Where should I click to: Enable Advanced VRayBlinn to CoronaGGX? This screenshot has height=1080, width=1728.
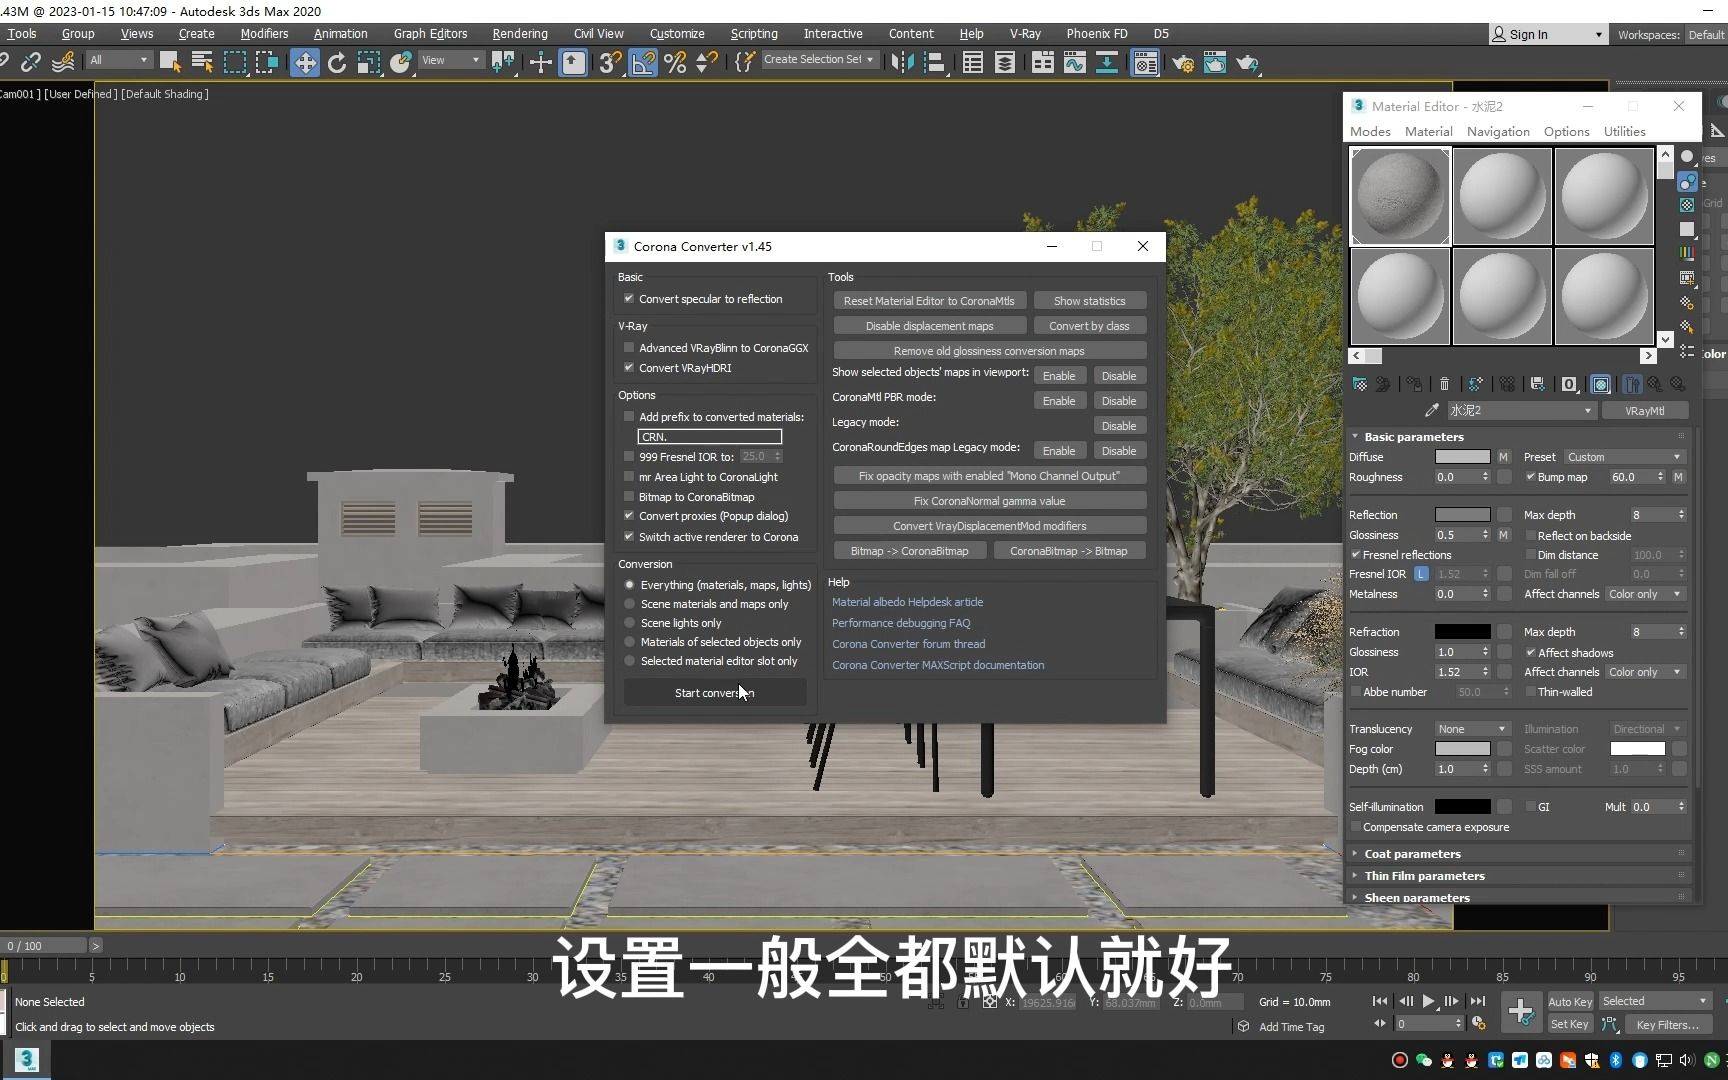click(629, 348)
